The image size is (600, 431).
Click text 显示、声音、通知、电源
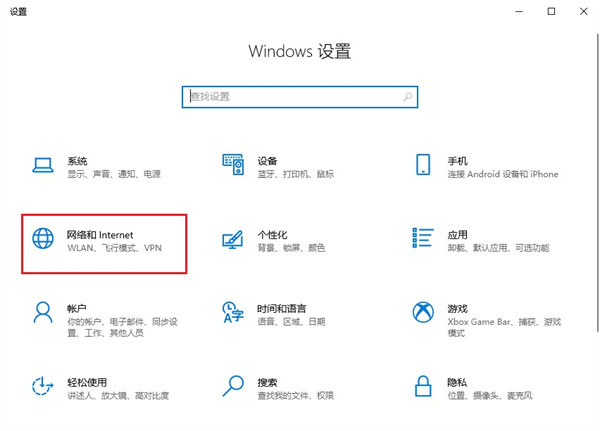114,174
